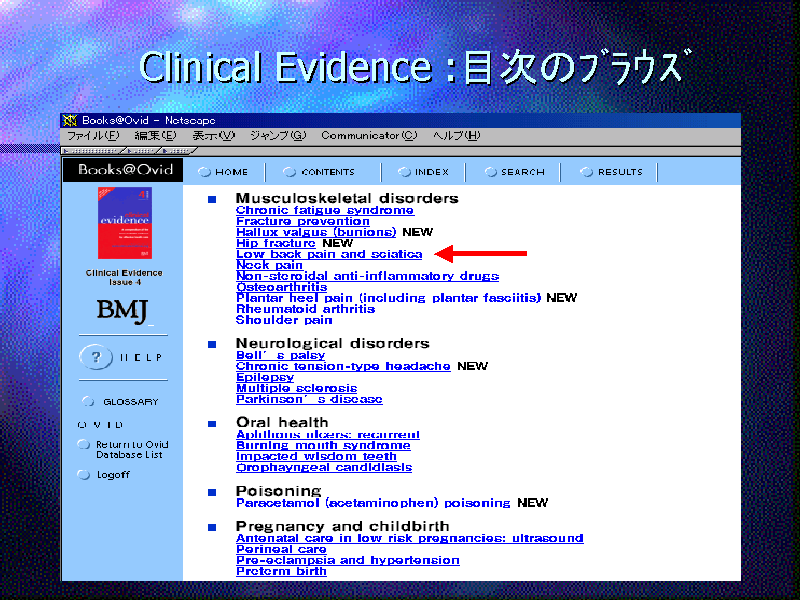This screenshot has height=600, width=800.
Task: Open the Search navigation button
Action: pyautogui.click(x=514, y=172)
